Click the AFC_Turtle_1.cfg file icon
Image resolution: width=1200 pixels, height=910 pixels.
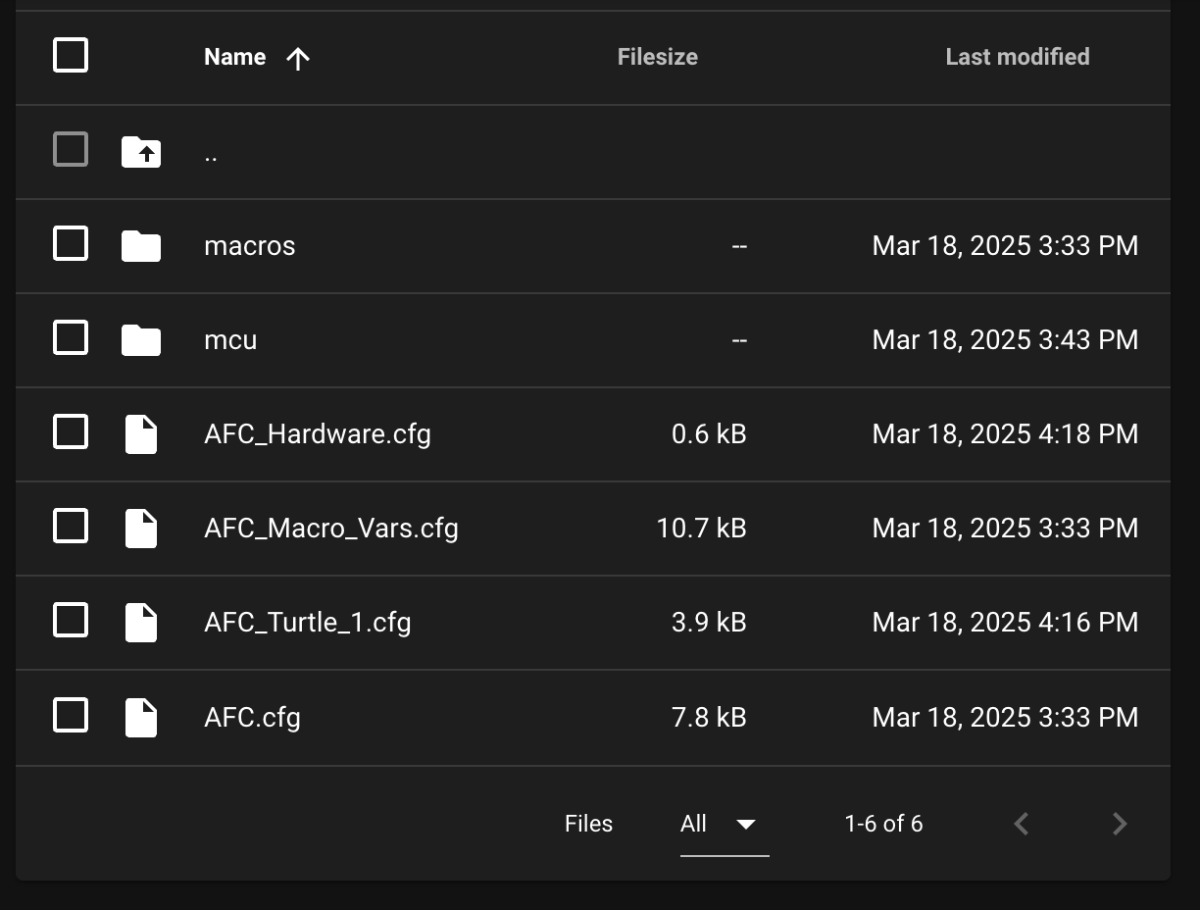tap(141, 622)
